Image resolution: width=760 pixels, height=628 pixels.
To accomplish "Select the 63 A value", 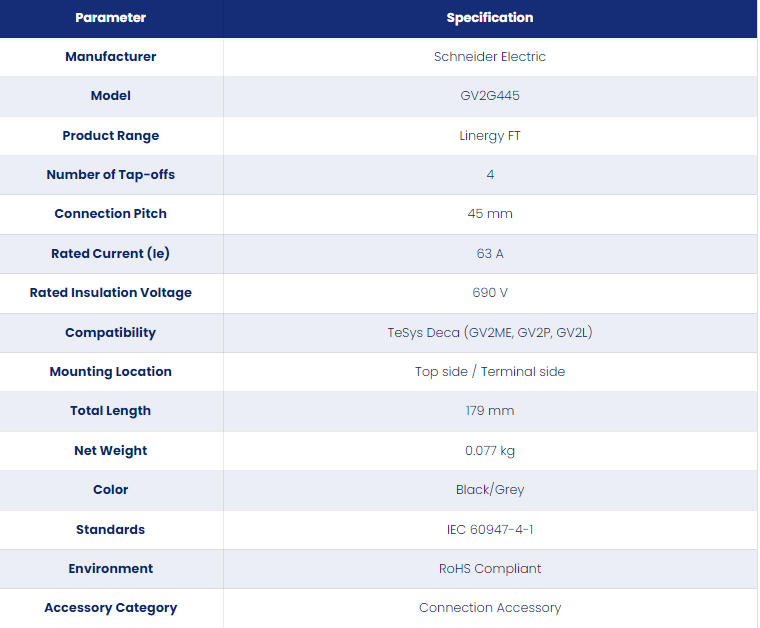I will (490, 253).
